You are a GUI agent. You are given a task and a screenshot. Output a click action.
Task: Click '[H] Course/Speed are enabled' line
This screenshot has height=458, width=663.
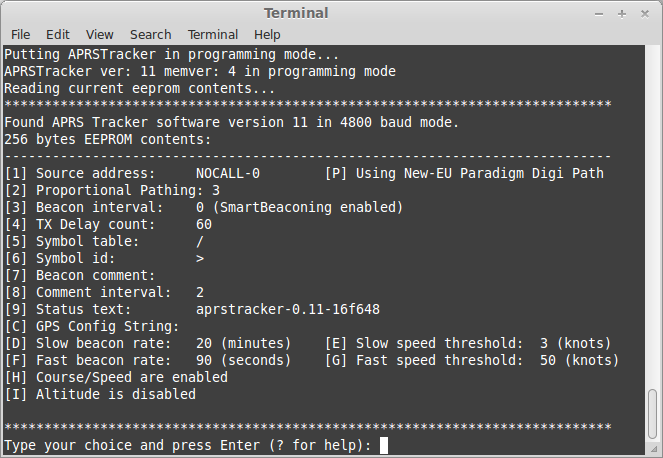coord(116,377)
